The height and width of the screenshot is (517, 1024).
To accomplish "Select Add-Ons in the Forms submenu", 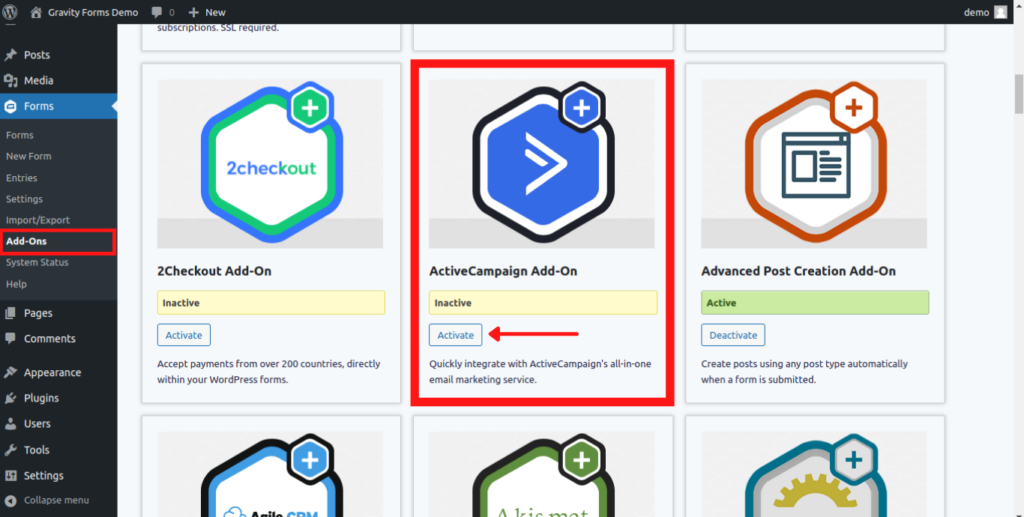I will [26, 242].
